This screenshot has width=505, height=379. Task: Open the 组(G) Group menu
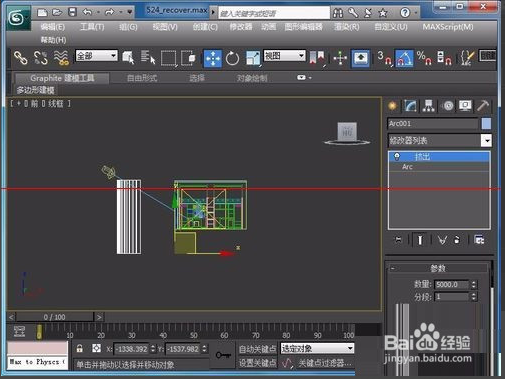[128, 27]
